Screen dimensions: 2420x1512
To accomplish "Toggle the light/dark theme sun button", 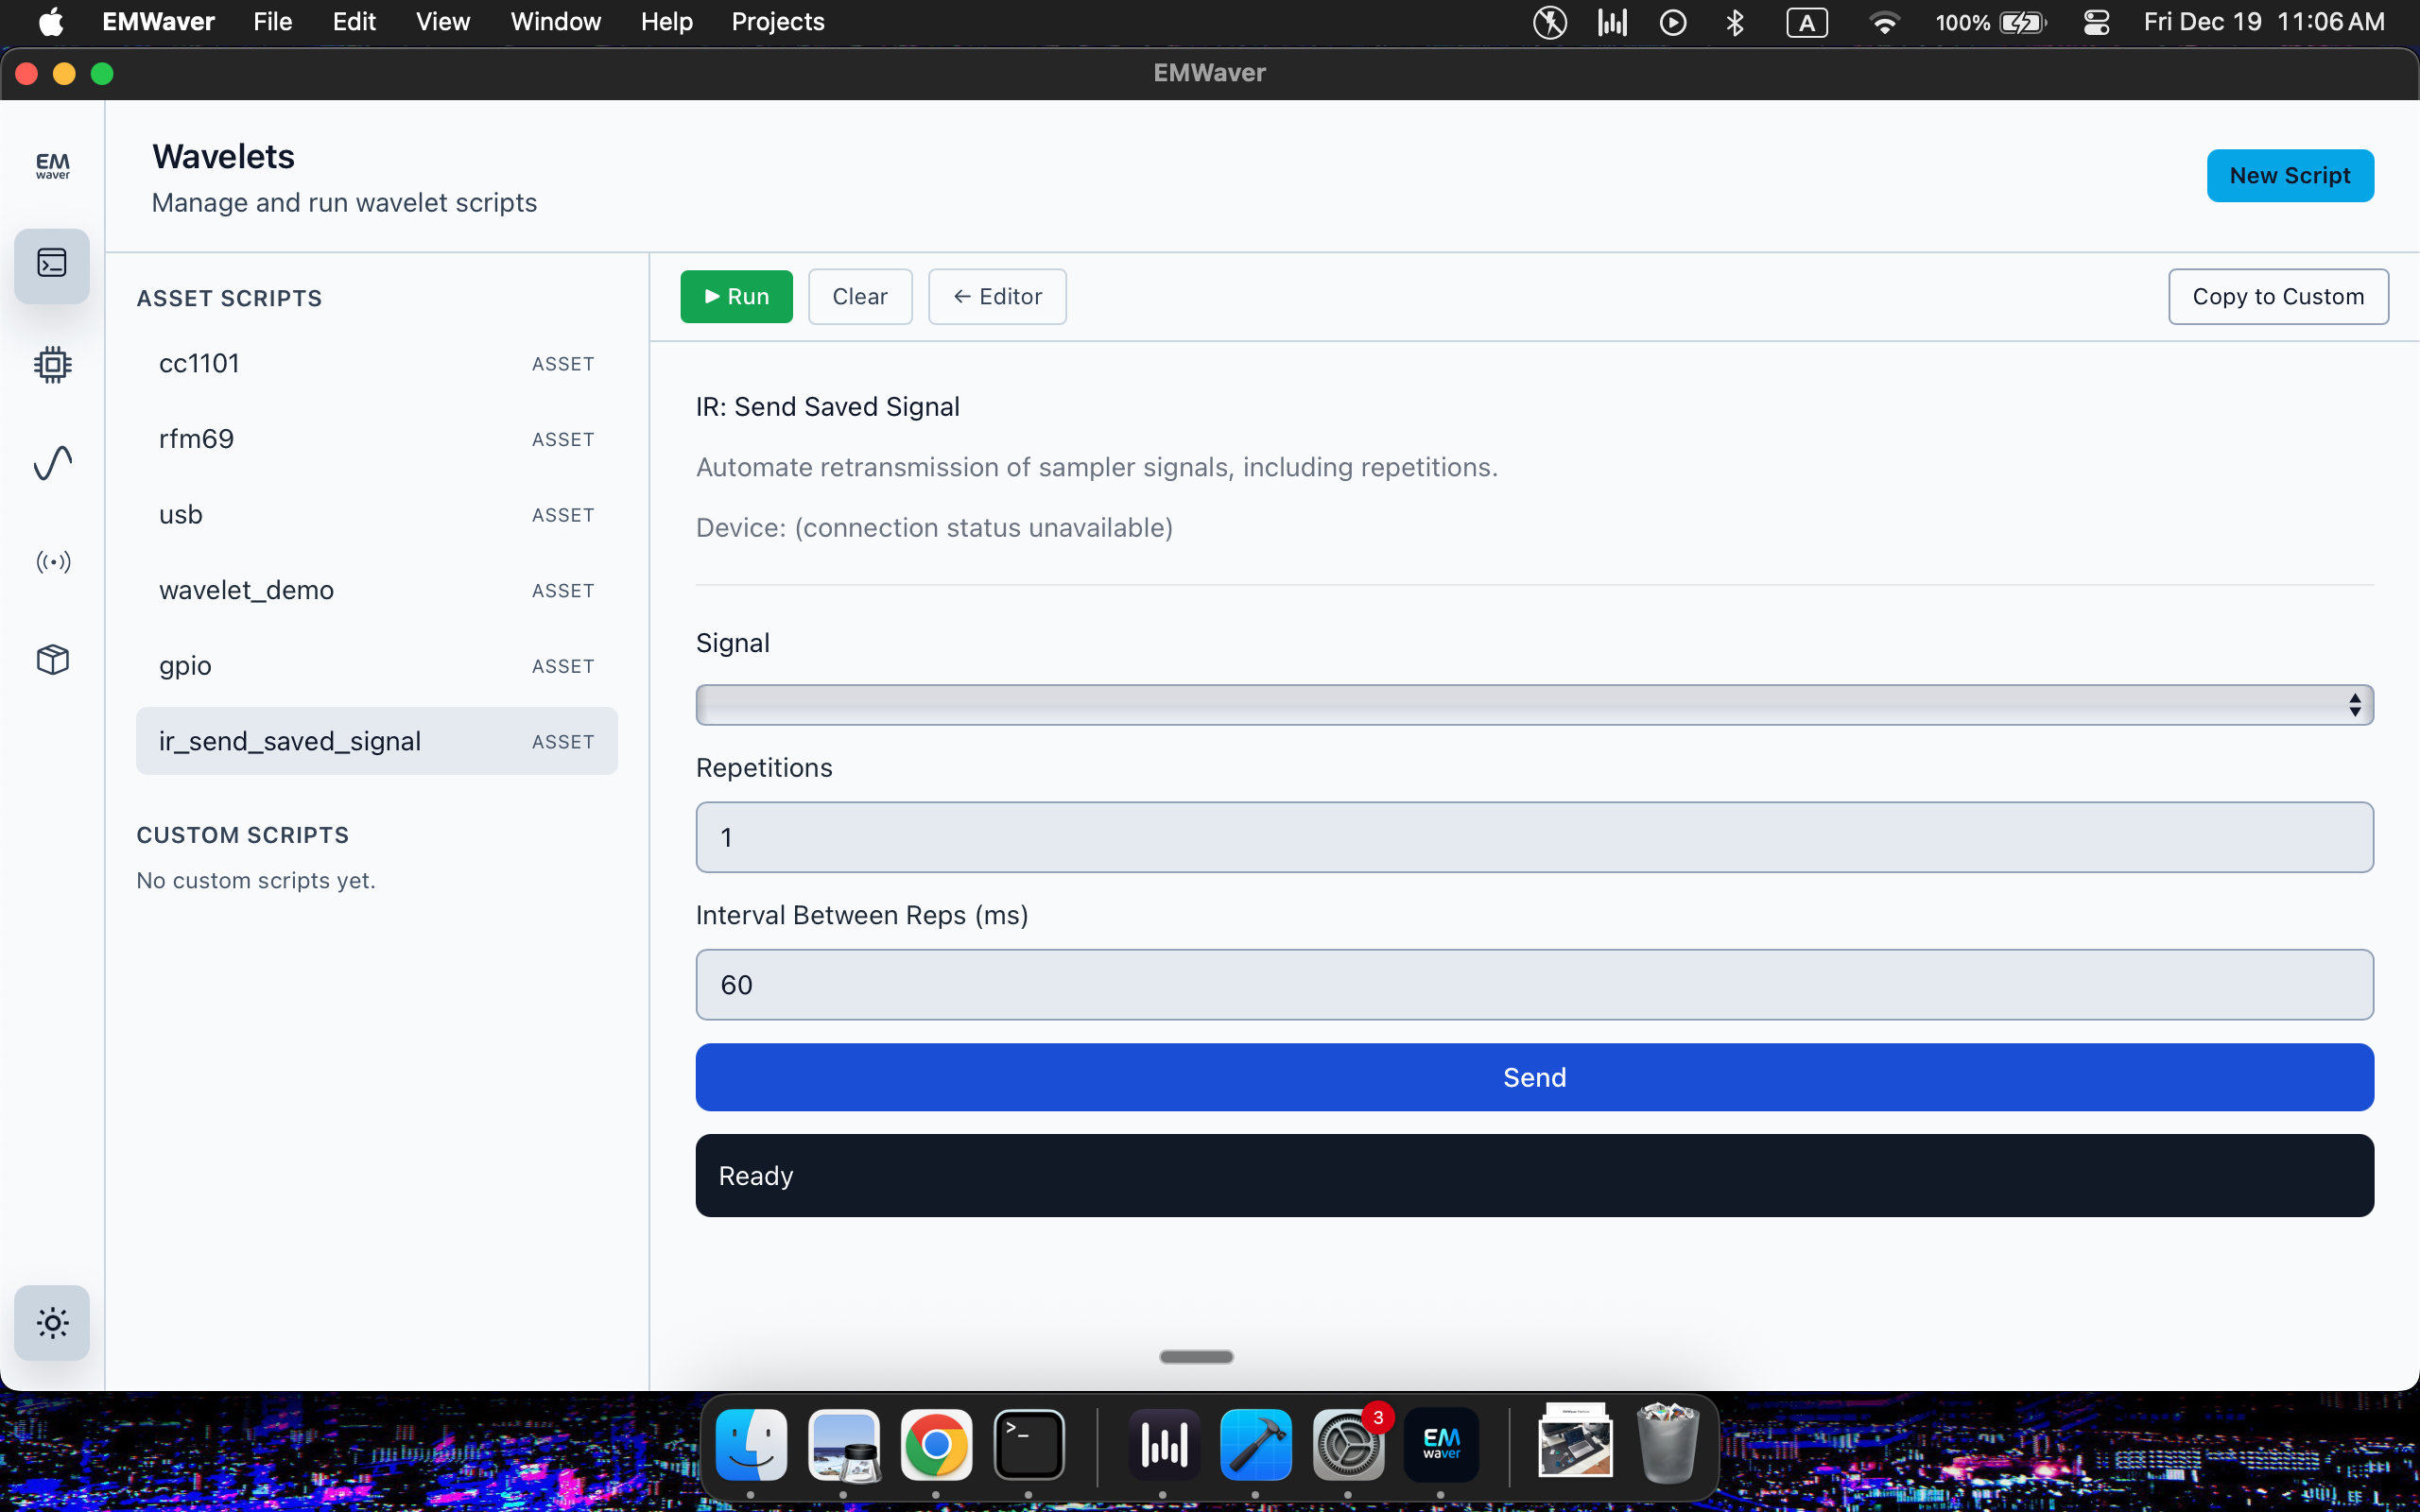I will [x=52, y=1323].
